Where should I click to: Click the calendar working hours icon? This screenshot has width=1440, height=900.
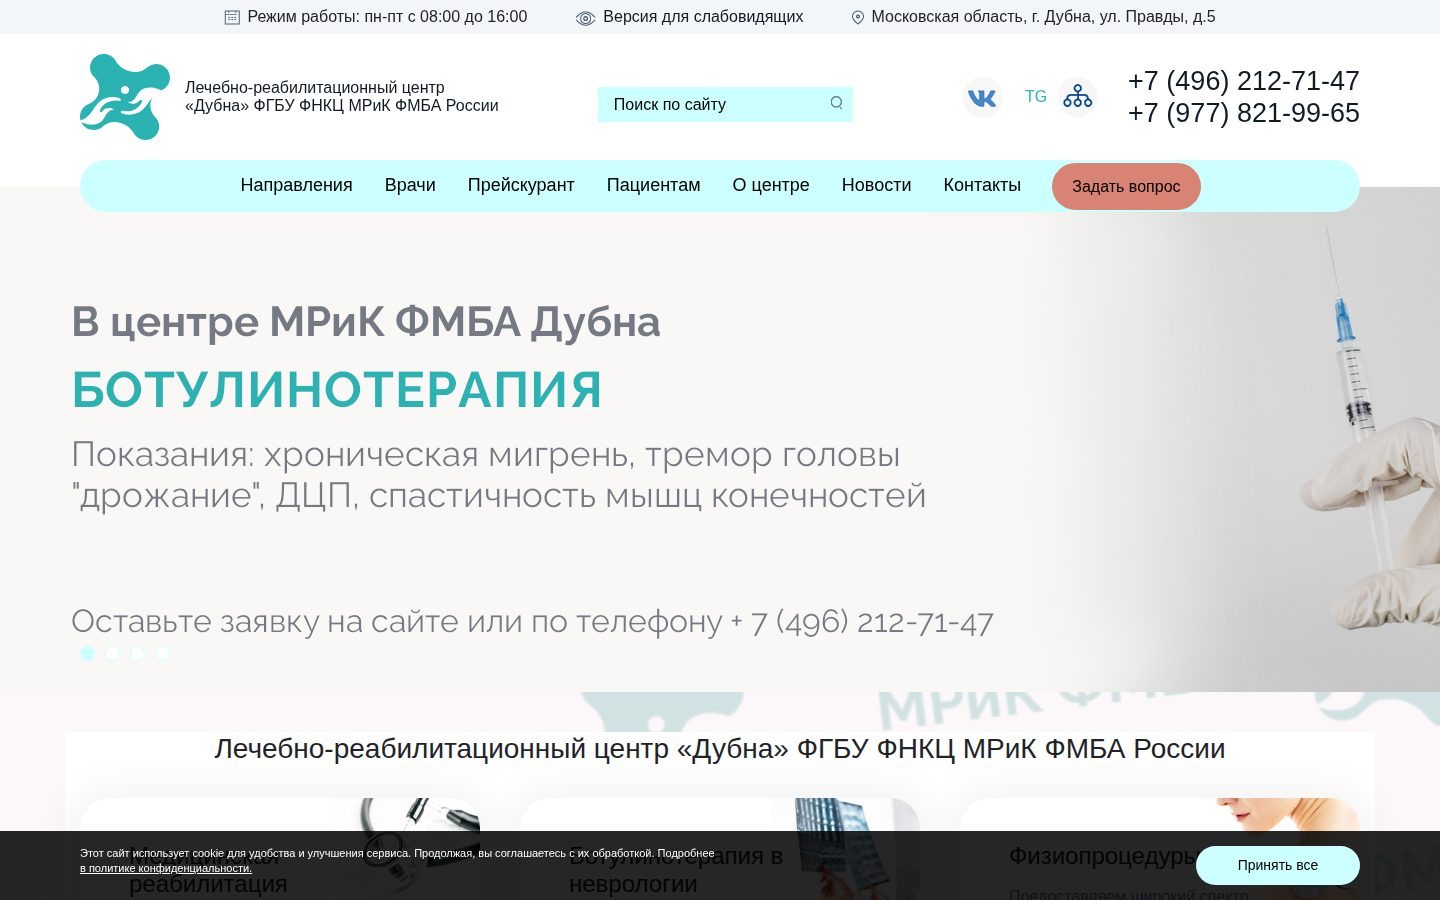pos(232,17)
